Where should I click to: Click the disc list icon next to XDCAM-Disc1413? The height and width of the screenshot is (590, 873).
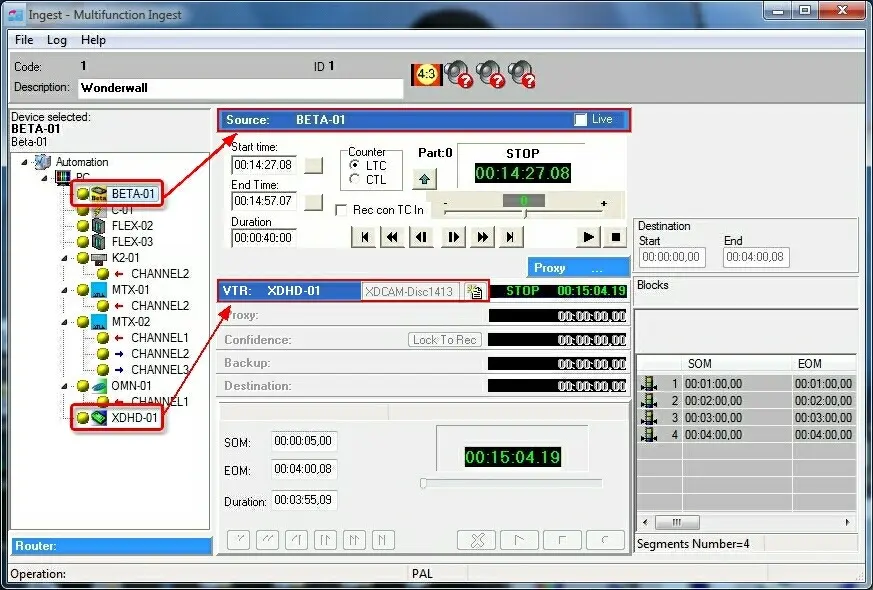tap(474, 291)
